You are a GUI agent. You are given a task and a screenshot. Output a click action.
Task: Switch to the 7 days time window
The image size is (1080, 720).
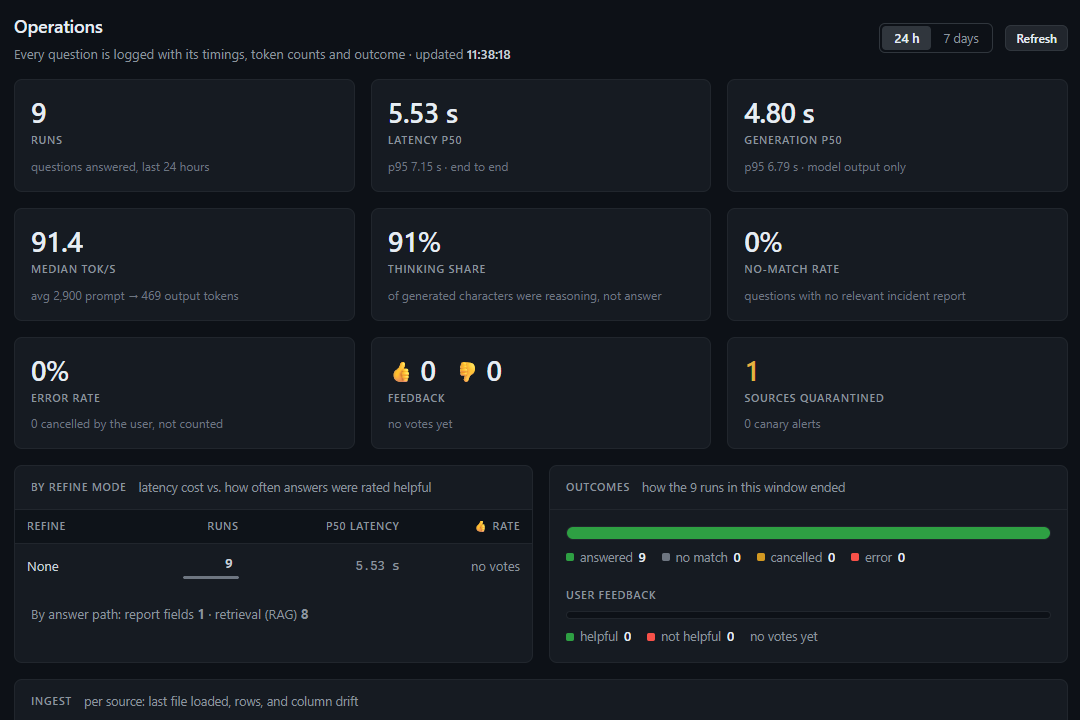(961, 39)
